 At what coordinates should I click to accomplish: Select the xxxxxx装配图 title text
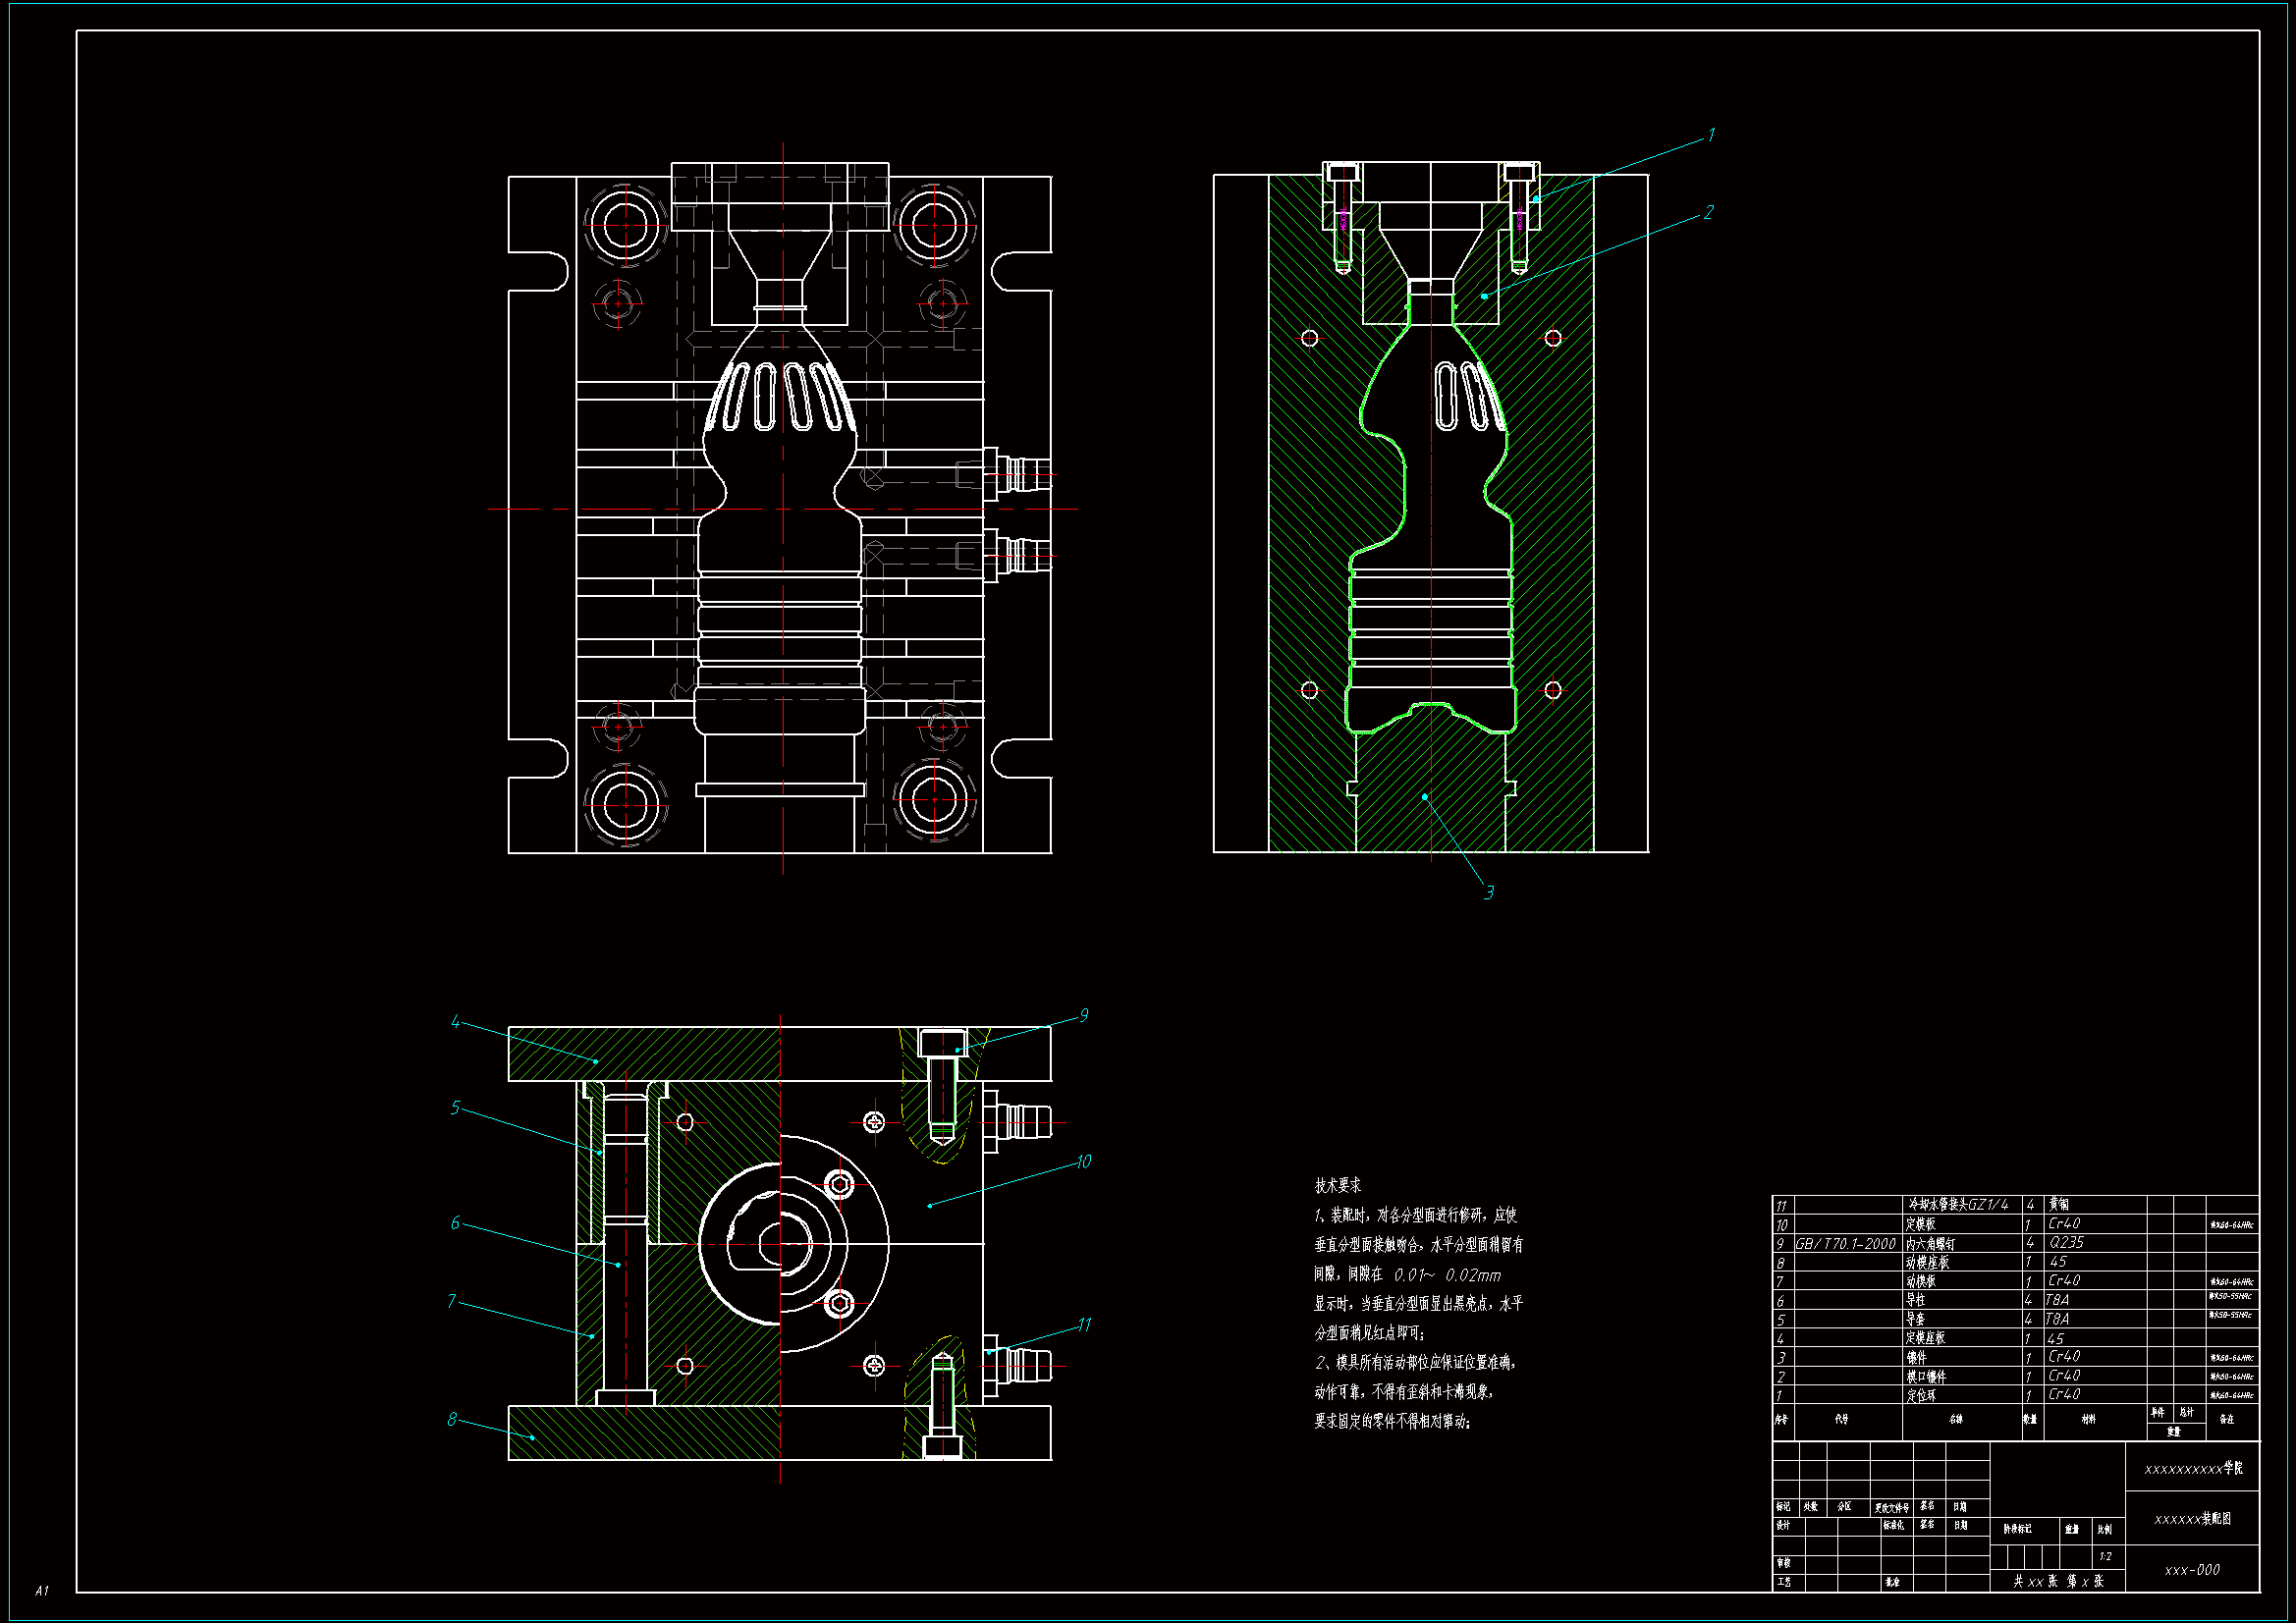click(x=2192, y=1518)
